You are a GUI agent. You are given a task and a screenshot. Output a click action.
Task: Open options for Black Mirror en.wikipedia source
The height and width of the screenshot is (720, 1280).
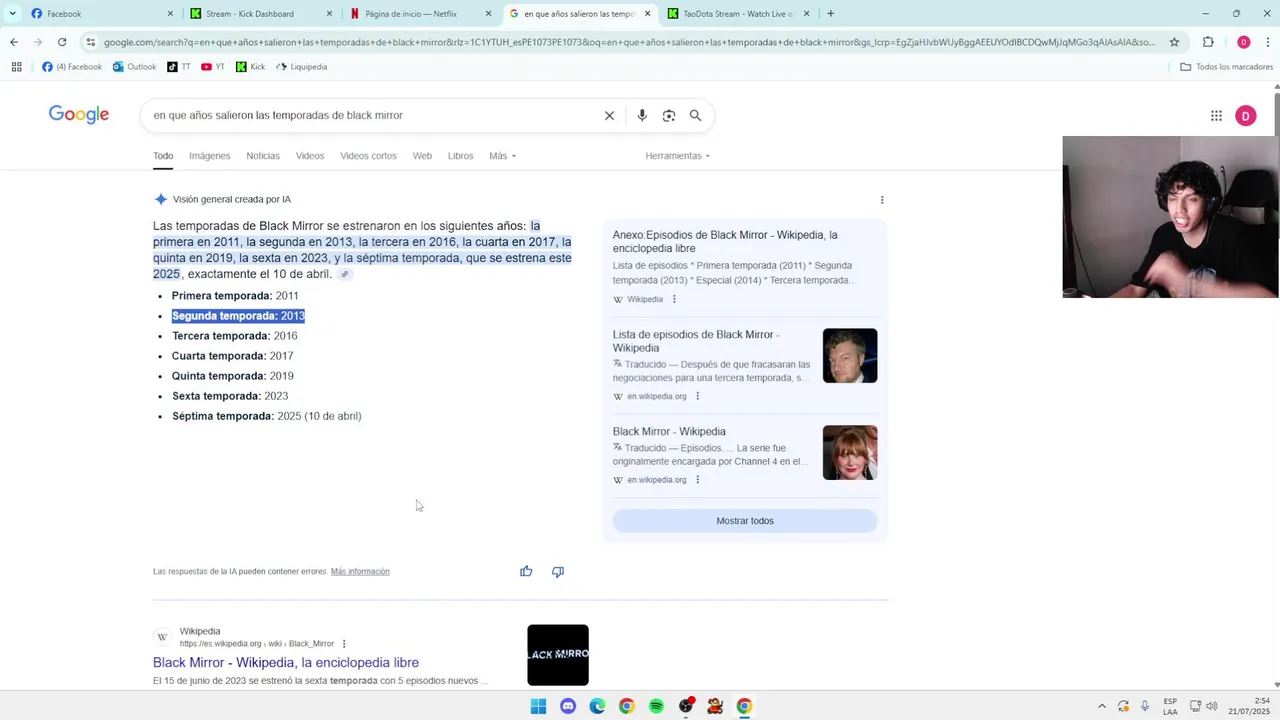pos(697,480)
